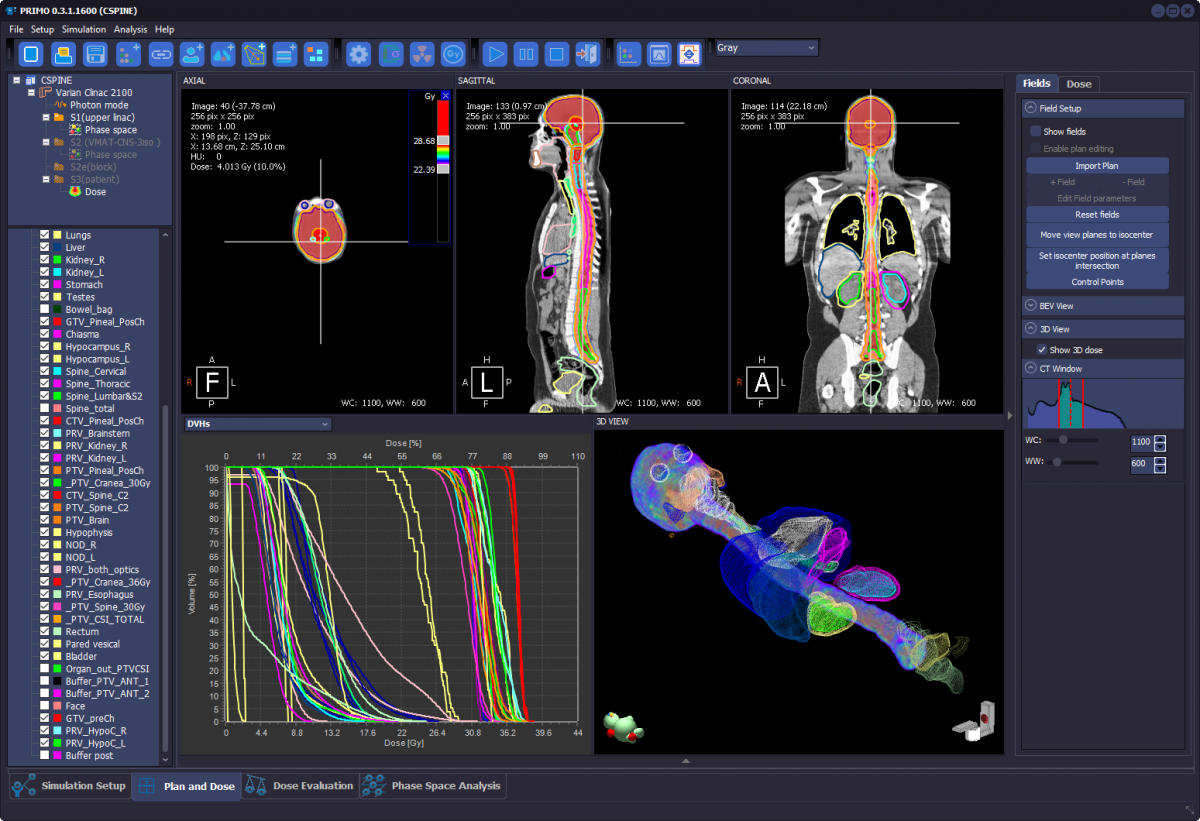Collapse the CT Window section

[1031, 369]
